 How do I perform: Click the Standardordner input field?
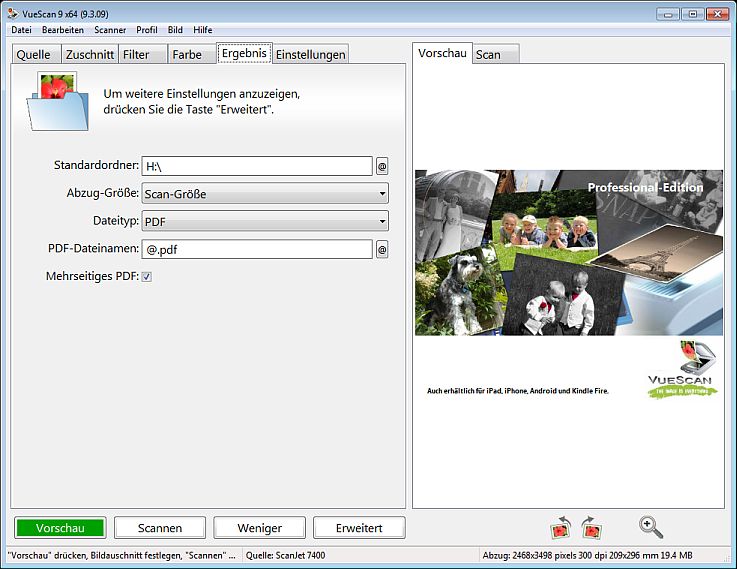257,166
